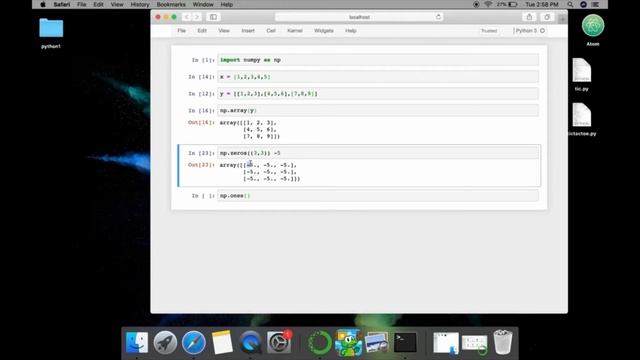Open Jupyter Kernel menu
This screenshot has width=640, height=360.
click(295, 31)
